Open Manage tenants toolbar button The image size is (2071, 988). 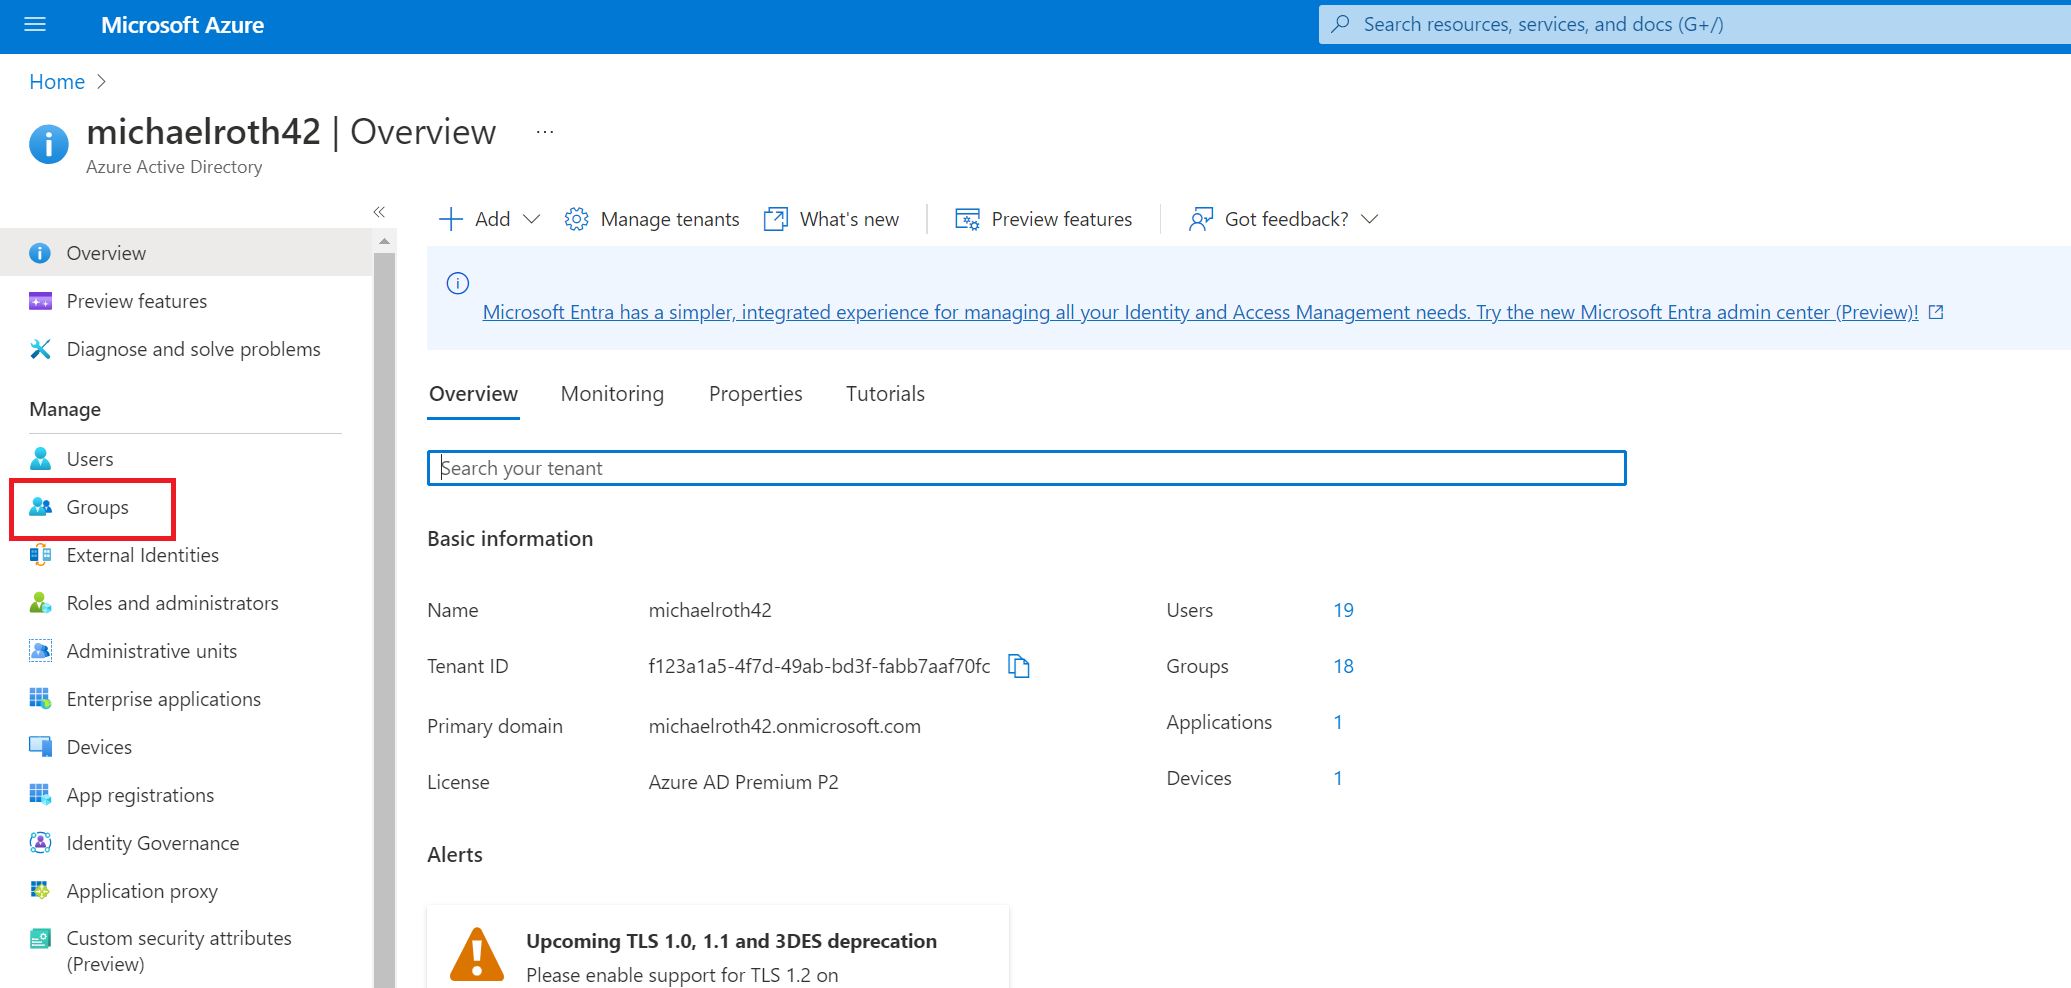(652, 219)
